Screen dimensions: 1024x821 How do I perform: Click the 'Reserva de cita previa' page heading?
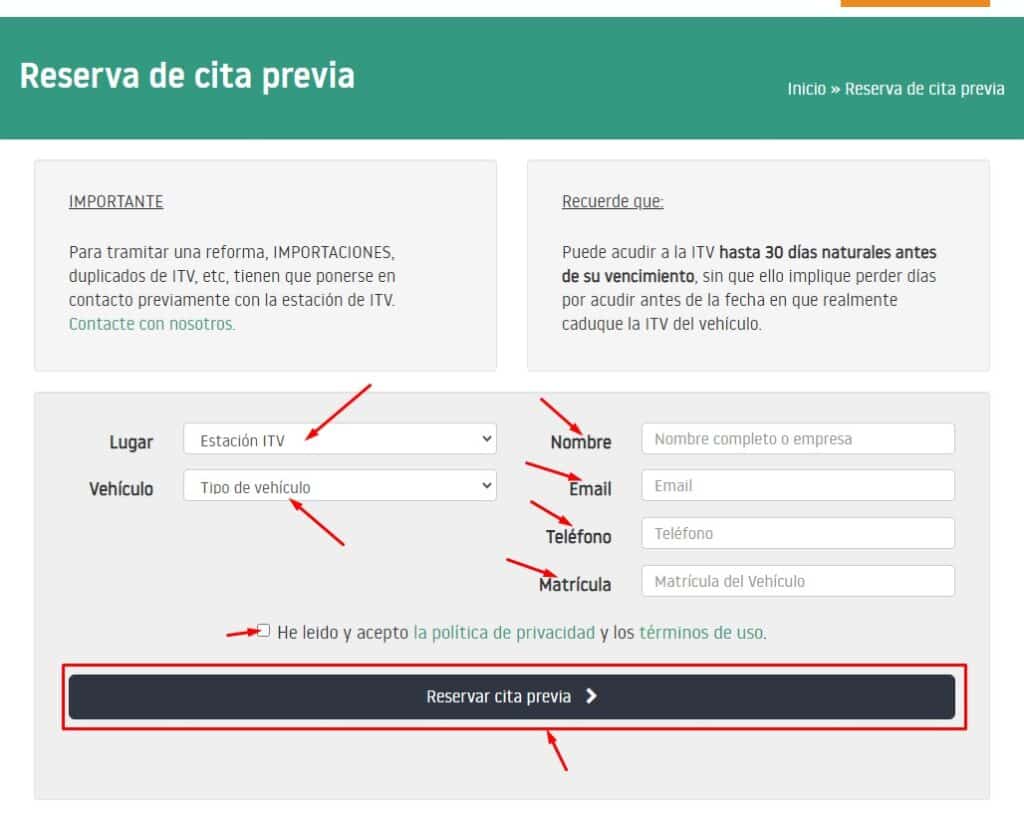pos(187,76)
